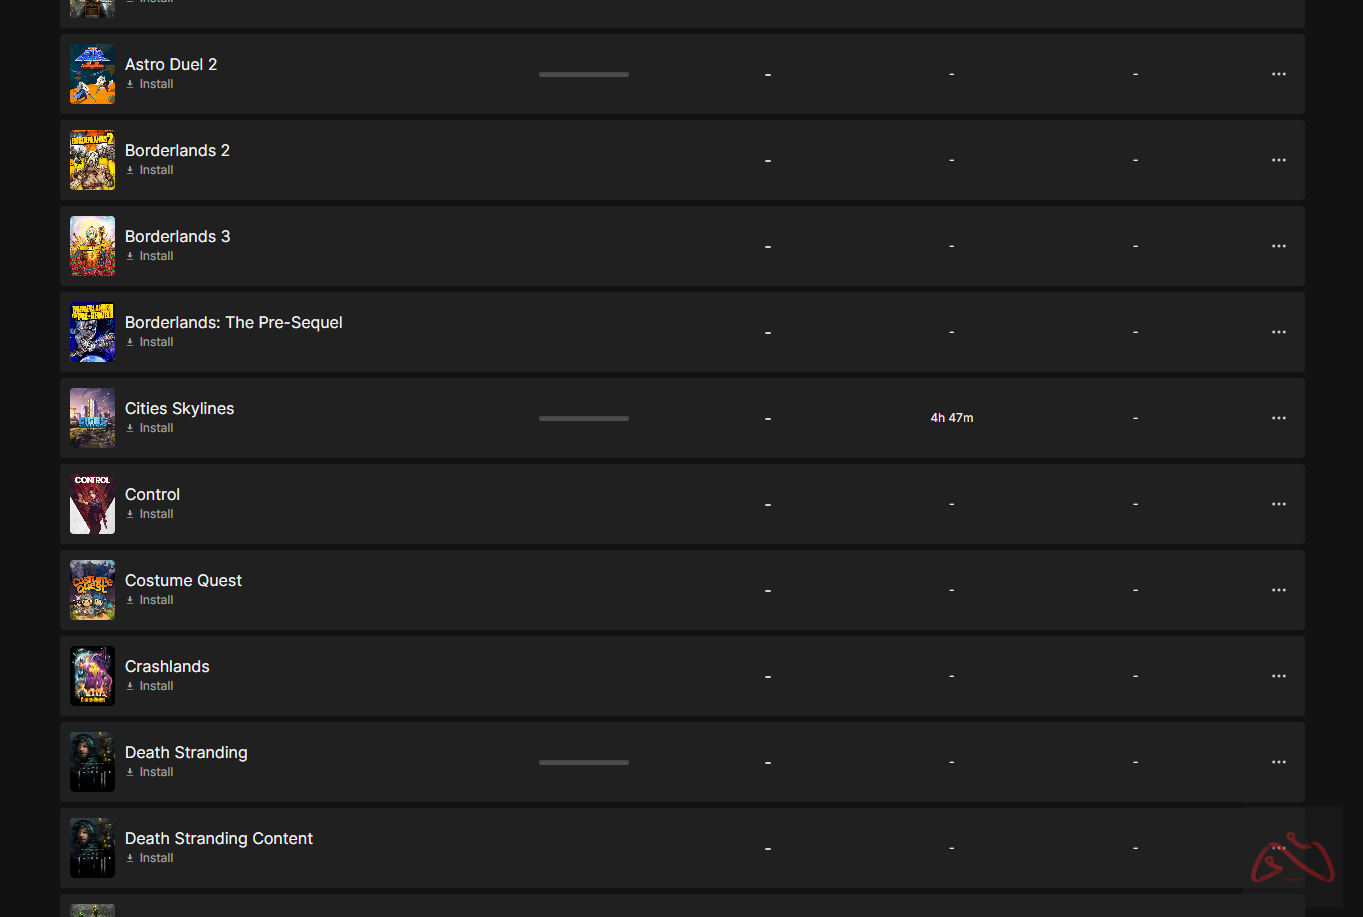Click the Cities Skylines 4h 47m playtime
Screen dimensions: 1363x917
click(x=951, y=418)
